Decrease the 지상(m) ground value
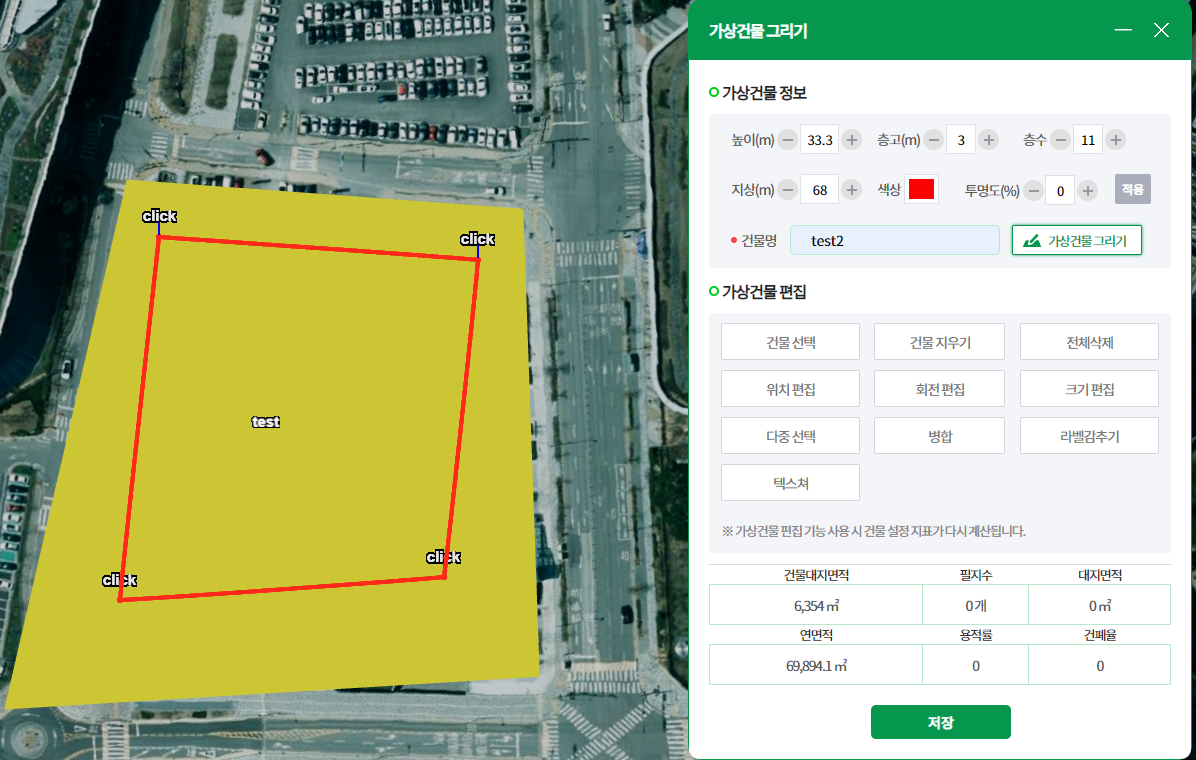Screen dimensions: 1196x760 coord(788,190)
